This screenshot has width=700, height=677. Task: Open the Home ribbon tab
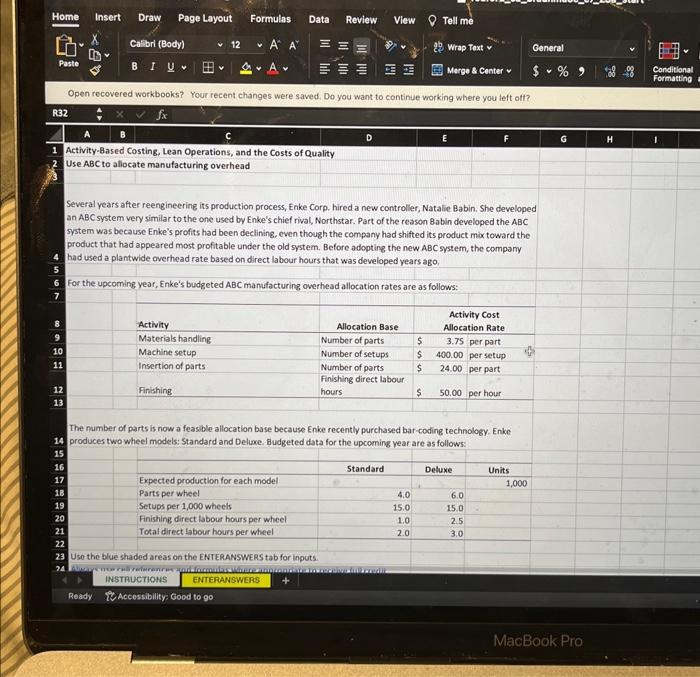tap(65, 17)
